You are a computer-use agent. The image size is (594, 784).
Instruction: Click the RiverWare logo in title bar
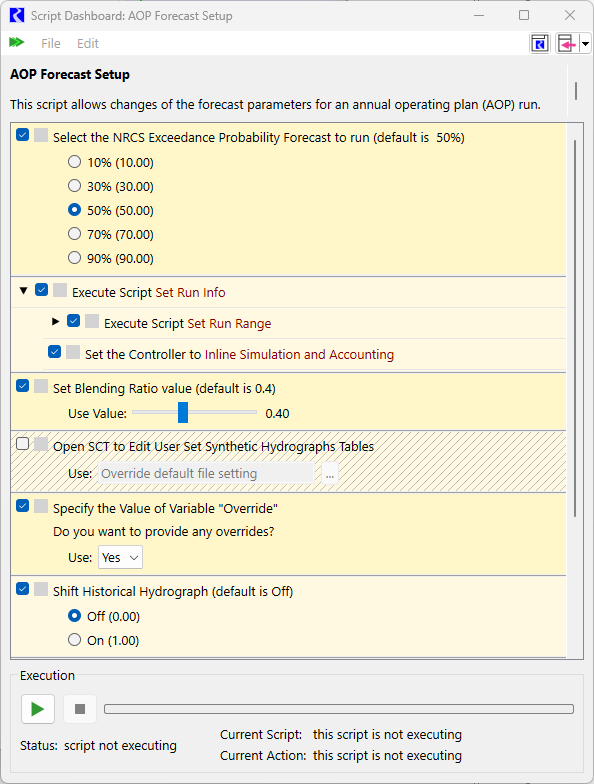[x=16, y=16]
